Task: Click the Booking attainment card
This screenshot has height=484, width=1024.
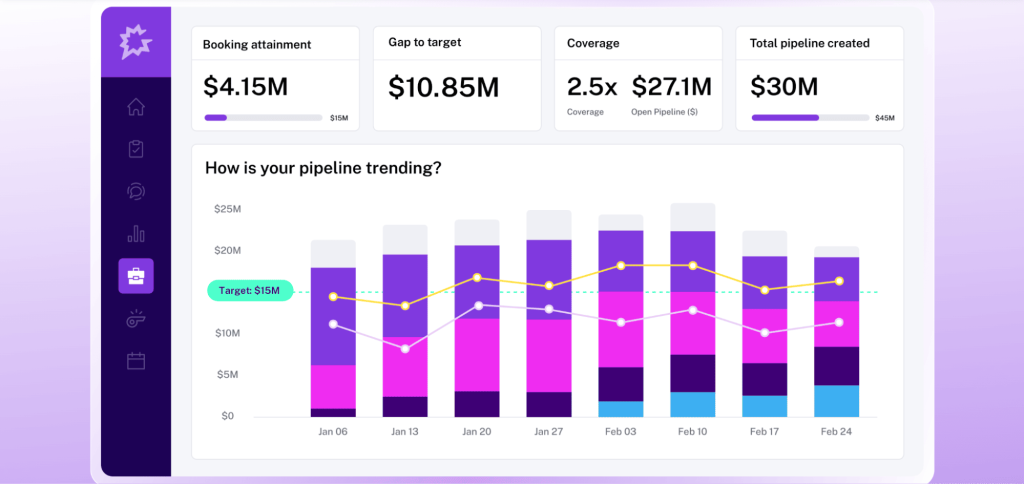Action: pyautogui.click(x=275, y=78)
